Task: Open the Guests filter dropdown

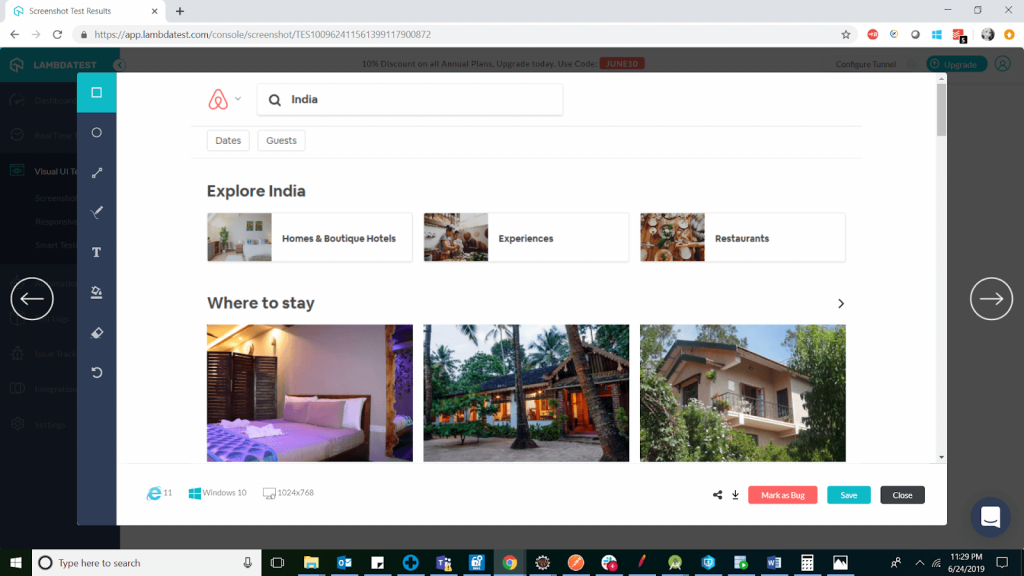Action: (x=281, y=141)
